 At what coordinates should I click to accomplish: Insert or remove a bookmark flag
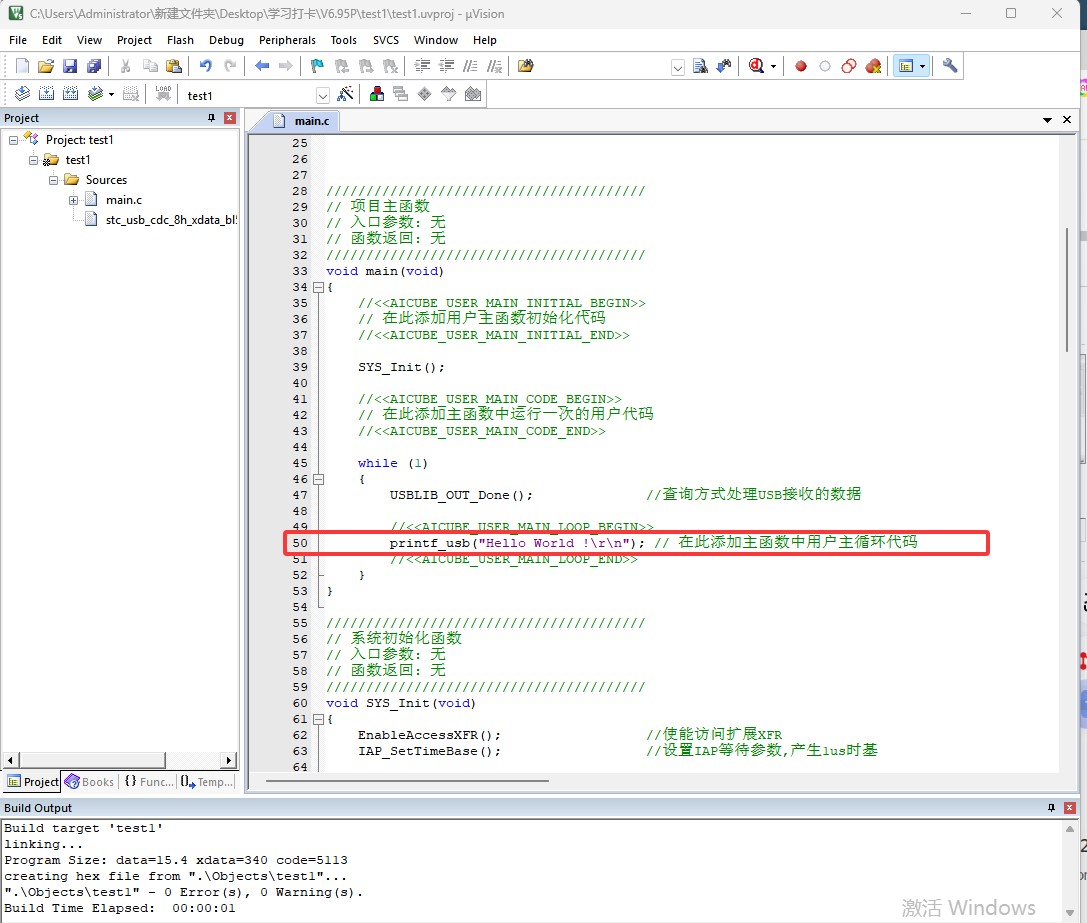click(318, 66)
